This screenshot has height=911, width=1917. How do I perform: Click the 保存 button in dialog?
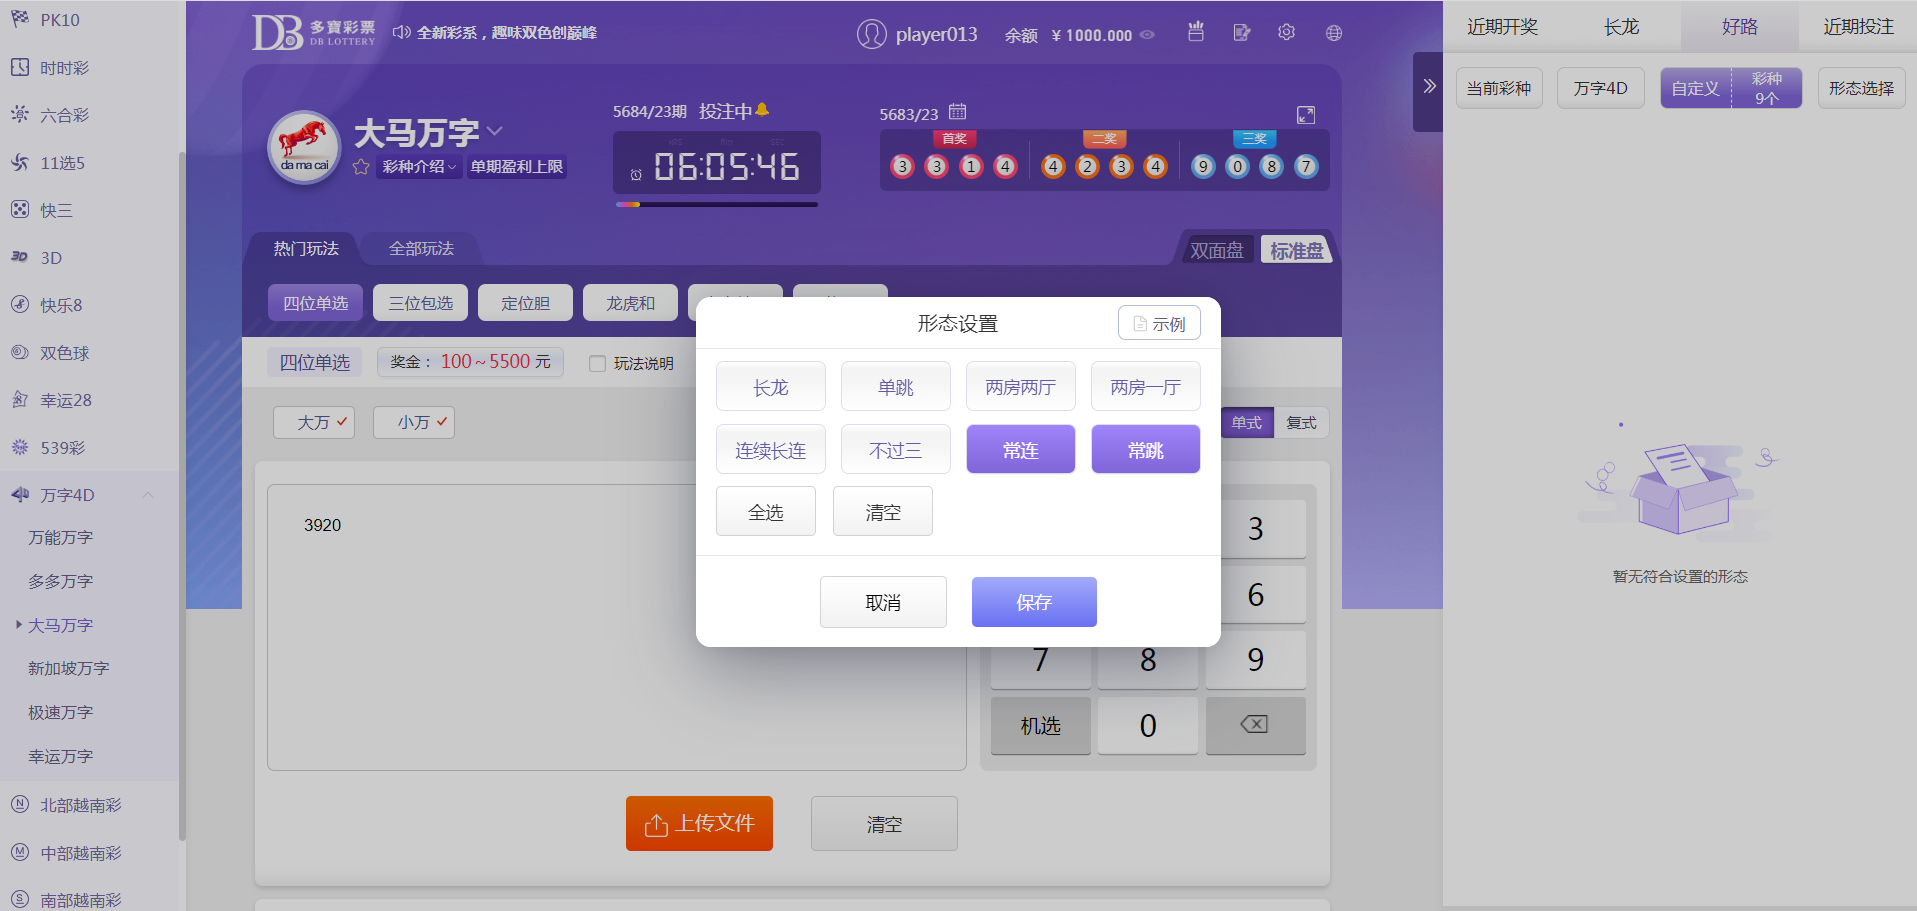coord(1033,602)
